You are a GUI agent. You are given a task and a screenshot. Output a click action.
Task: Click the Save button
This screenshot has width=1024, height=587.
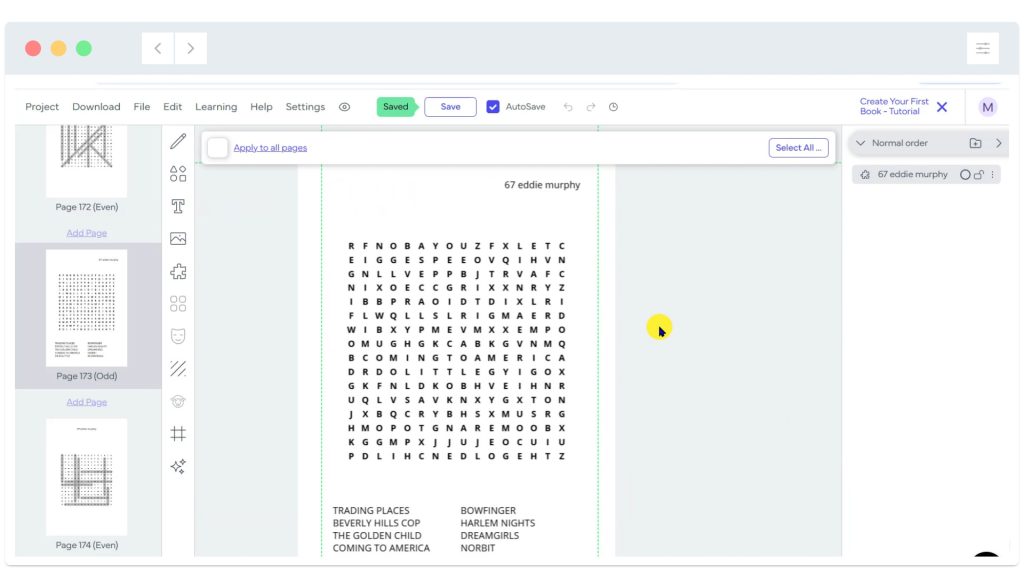[x=450, y=107]
